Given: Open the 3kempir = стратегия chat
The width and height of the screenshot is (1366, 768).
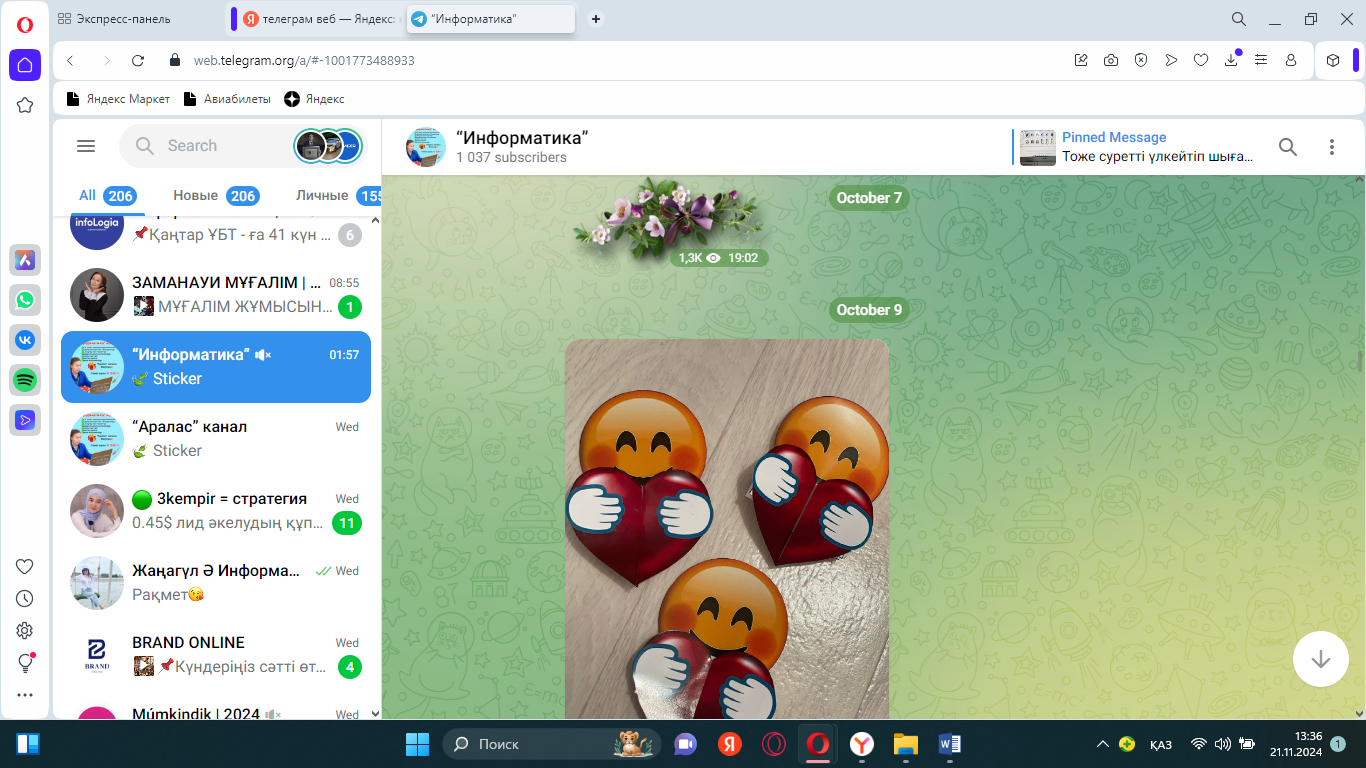Looking at the screenshot, I should click(216, 511).
